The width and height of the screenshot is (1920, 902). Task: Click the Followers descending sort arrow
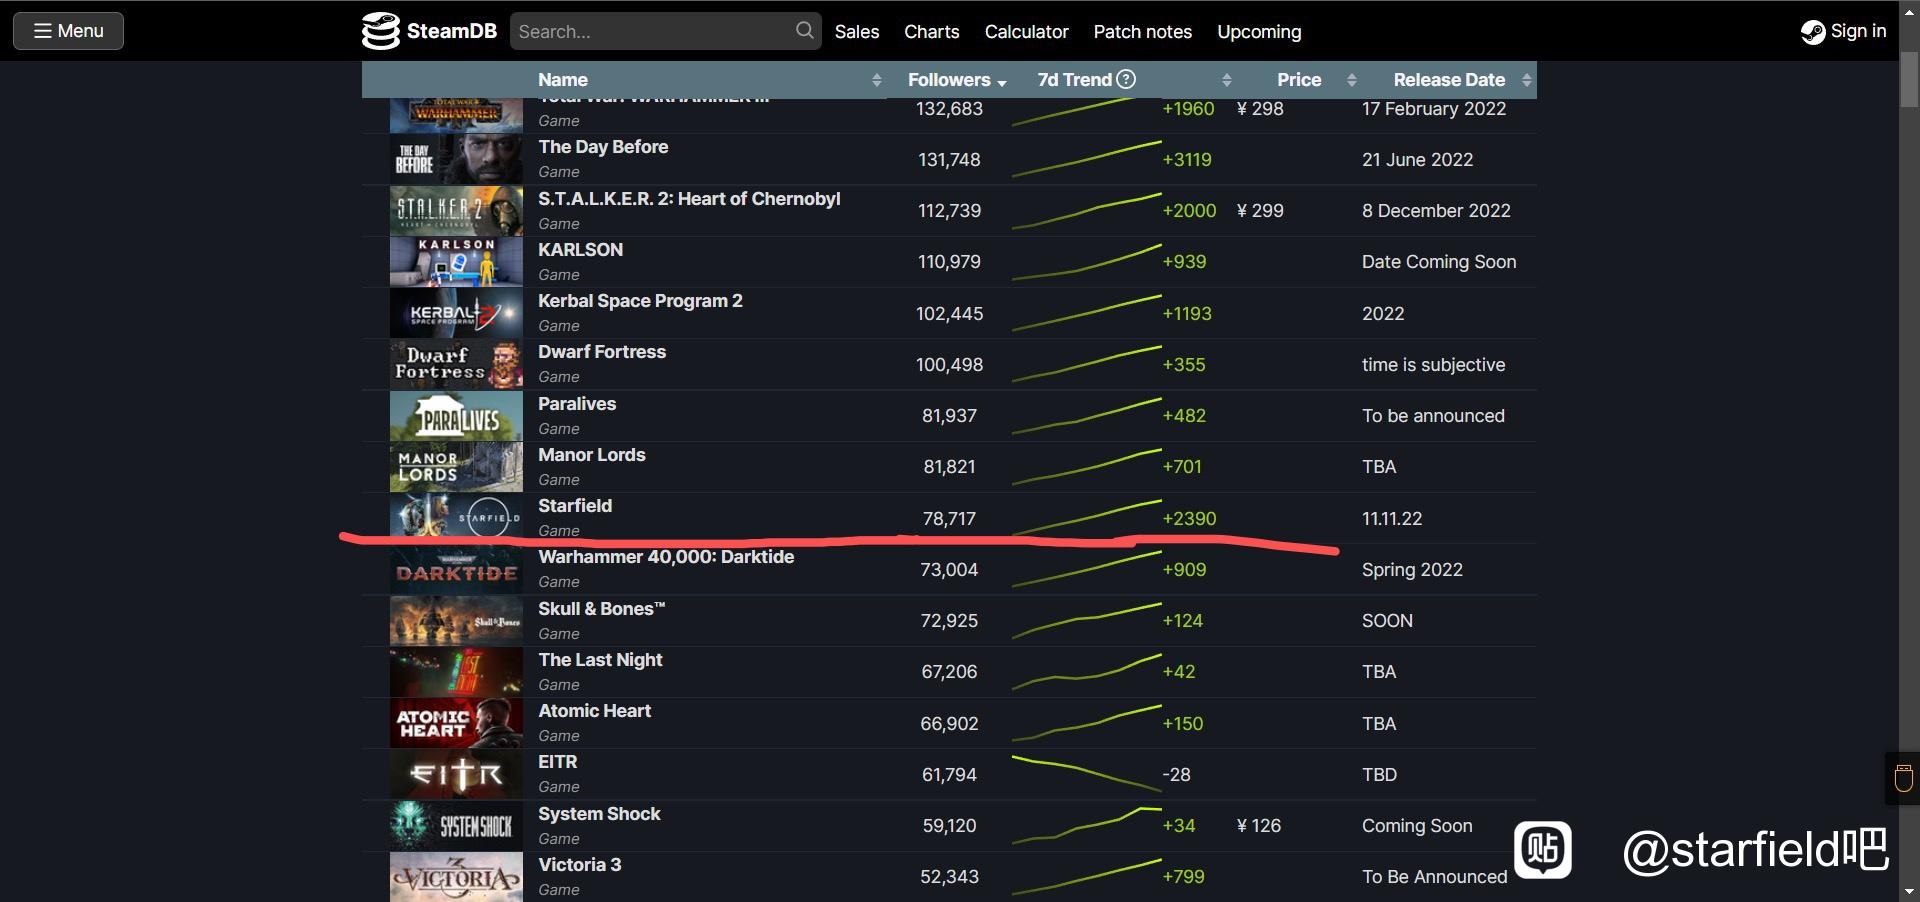click(x=1002, y=83)
